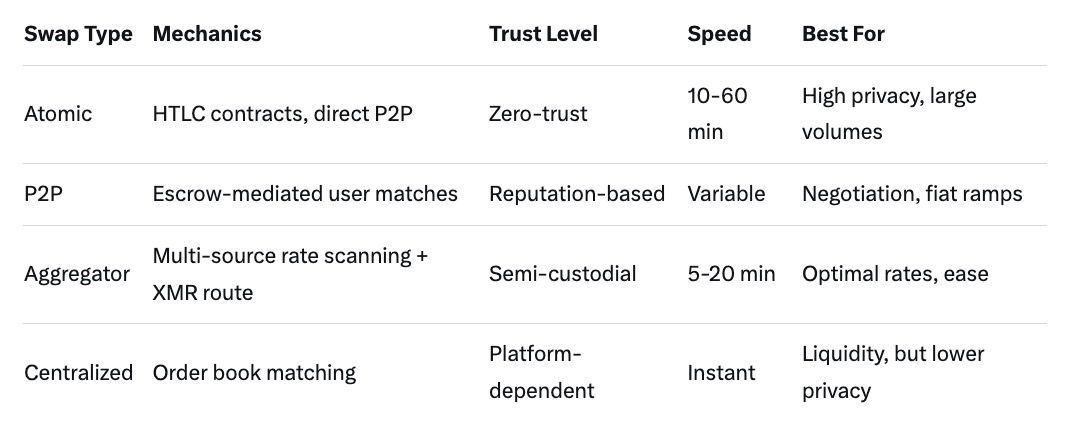Click the Swap Type column header
The height and width of the screenshot is (428, 1074).
(x=78, y=34)
